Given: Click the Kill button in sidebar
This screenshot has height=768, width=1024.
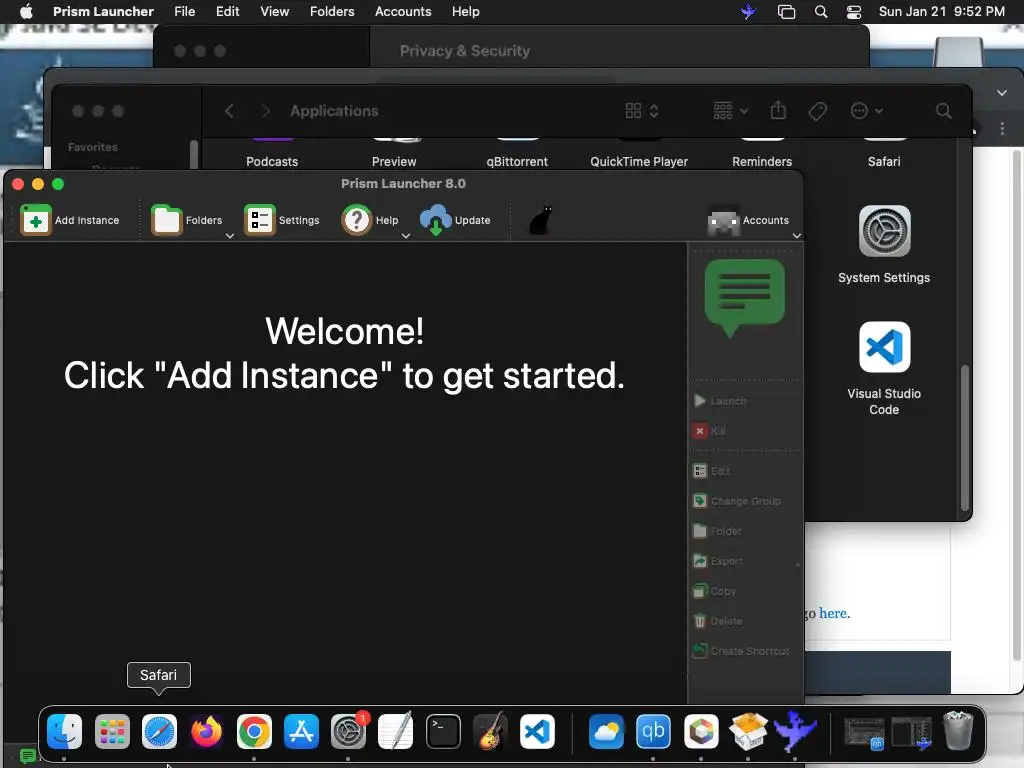Looking at the screenshot, I should [709, 431].
